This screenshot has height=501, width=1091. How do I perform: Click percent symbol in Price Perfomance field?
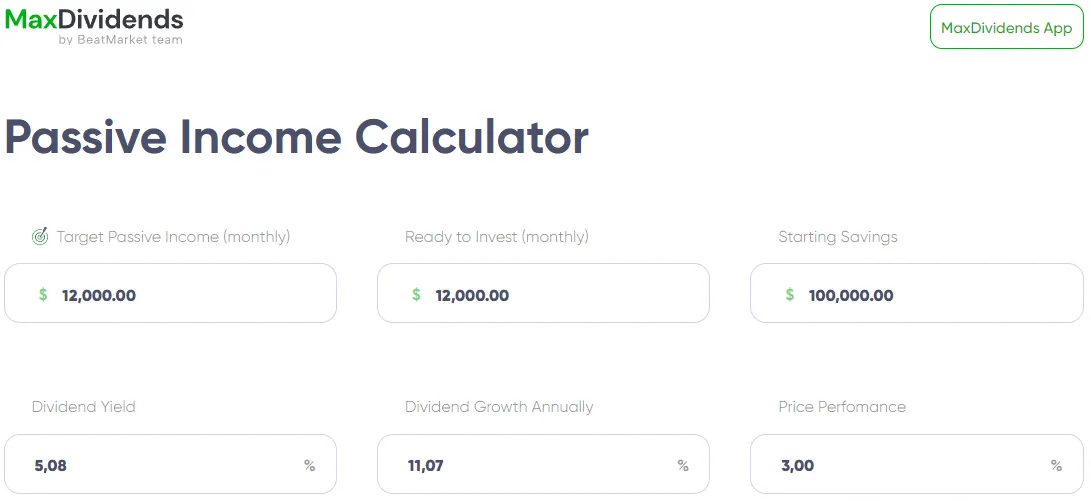click(x=1056, y=465)
